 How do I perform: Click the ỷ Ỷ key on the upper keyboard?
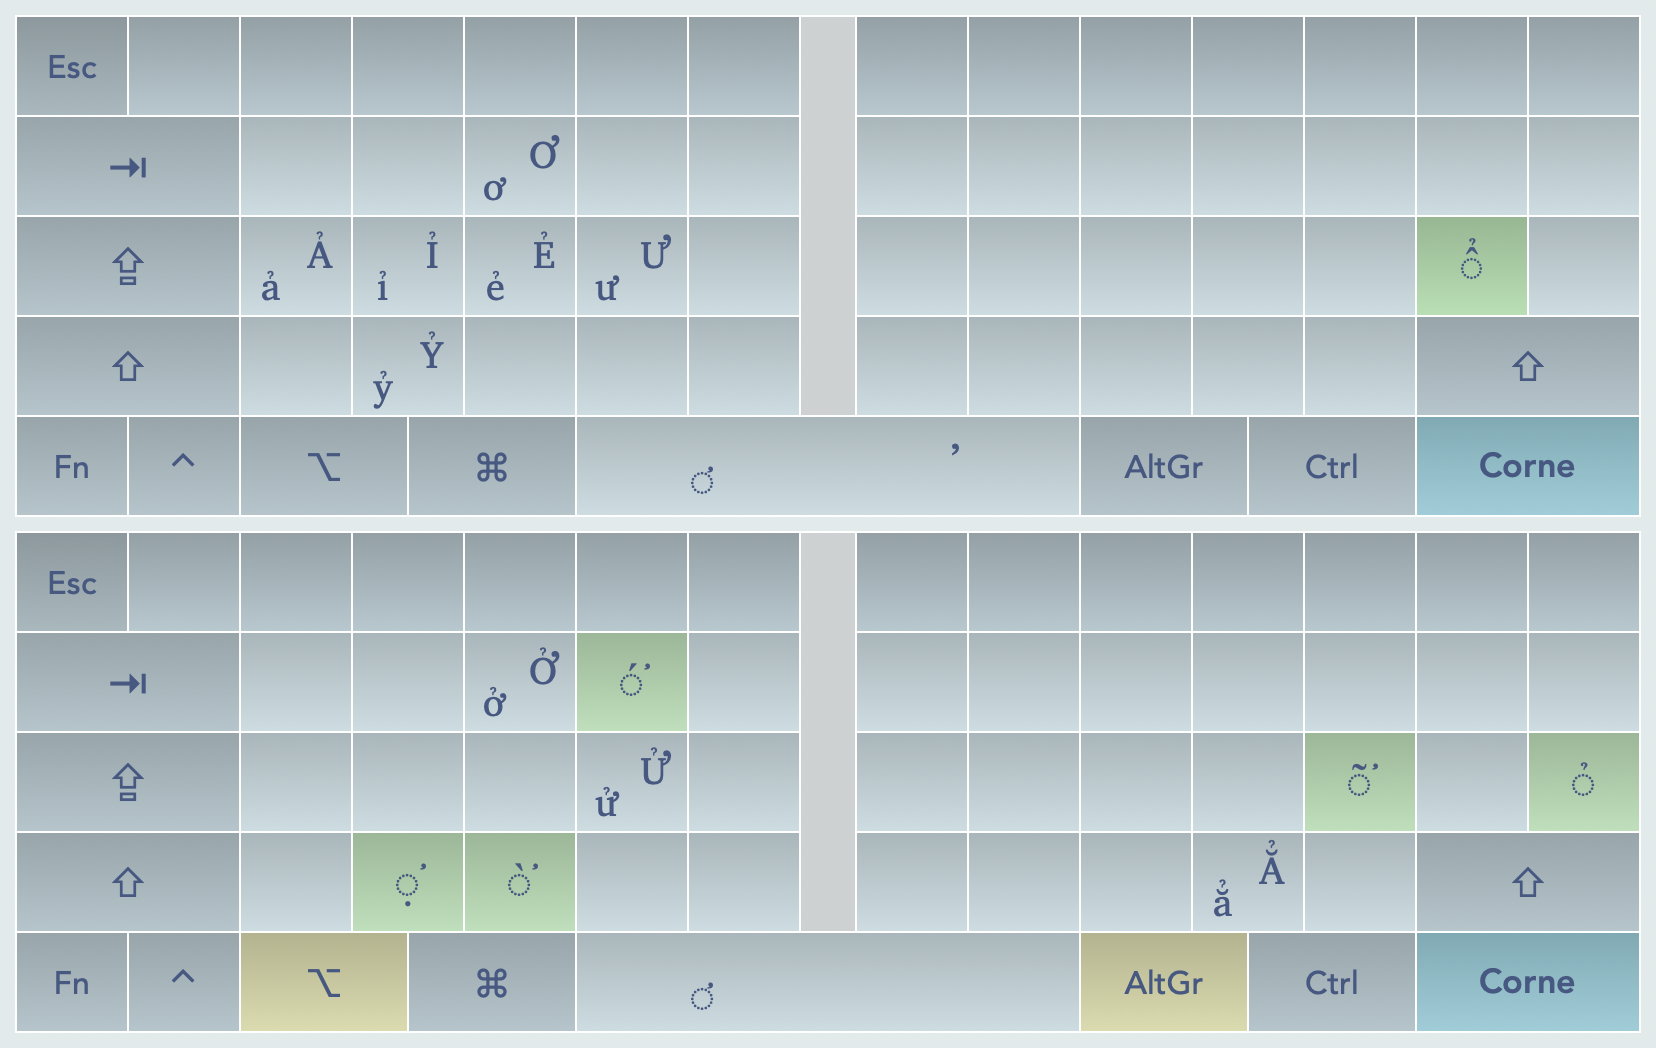408,366
